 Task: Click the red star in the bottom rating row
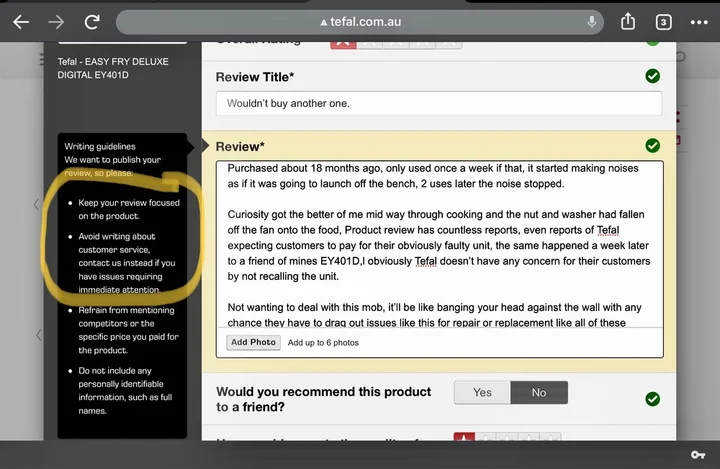click(464, 437)
